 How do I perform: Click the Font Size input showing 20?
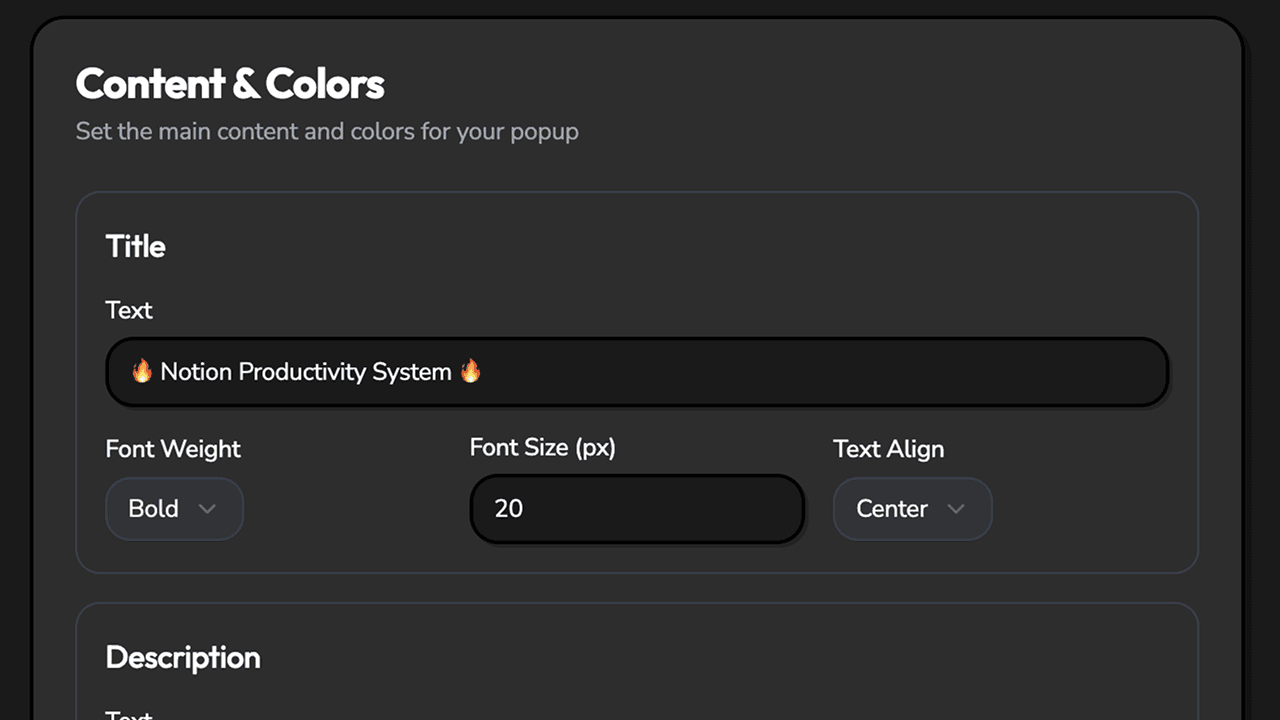click(637, 509)
